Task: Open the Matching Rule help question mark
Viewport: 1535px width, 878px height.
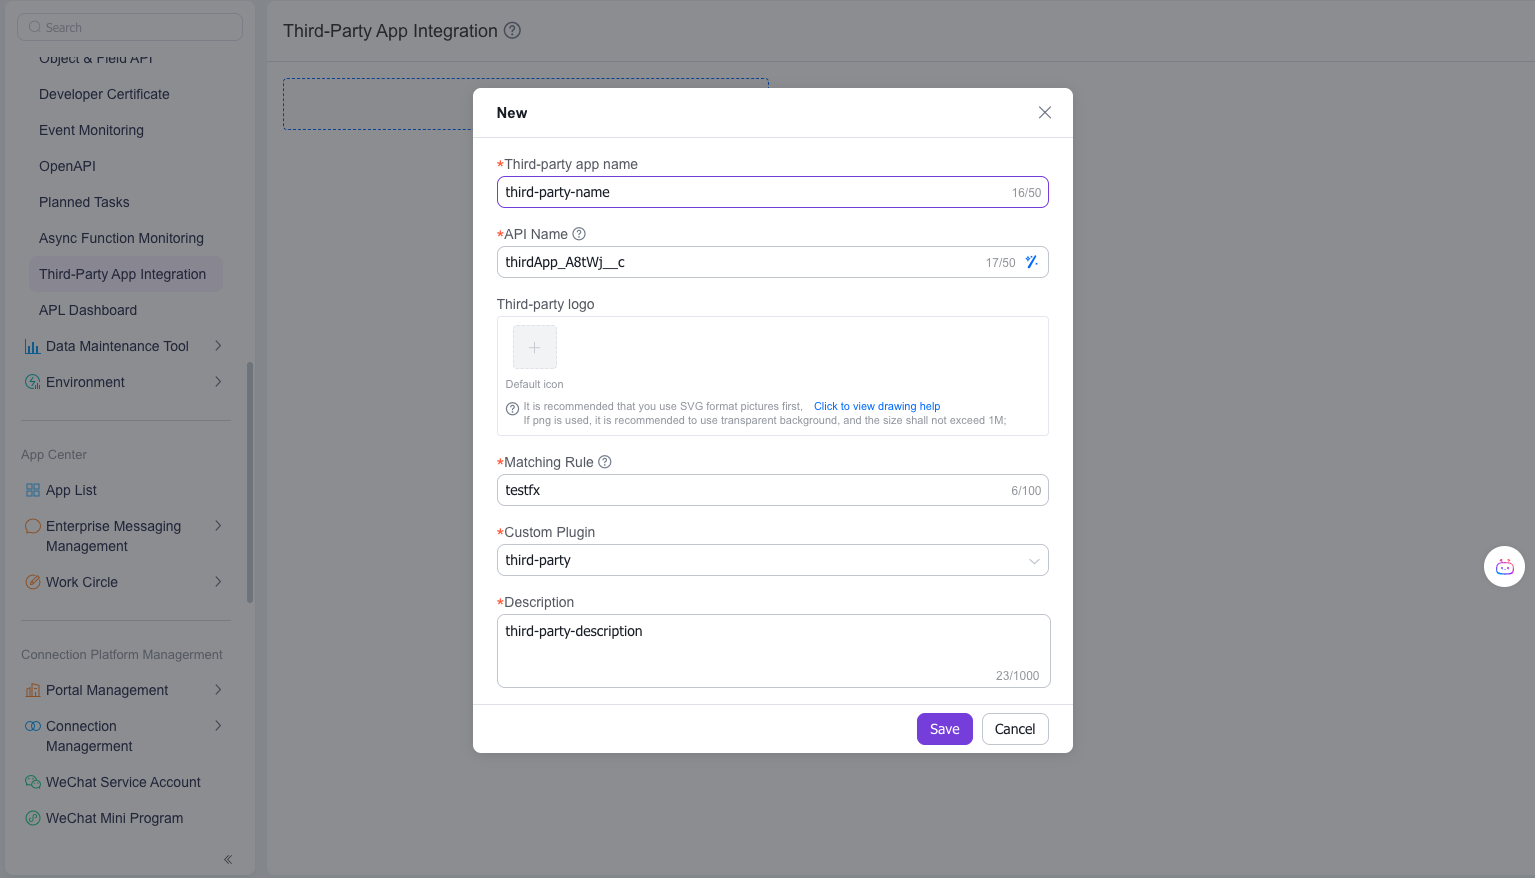Action: tap(605, 462)
